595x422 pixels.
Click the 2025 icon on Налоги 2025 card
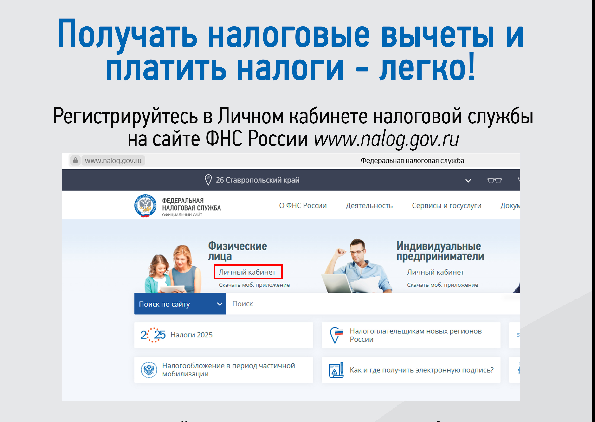153,335
